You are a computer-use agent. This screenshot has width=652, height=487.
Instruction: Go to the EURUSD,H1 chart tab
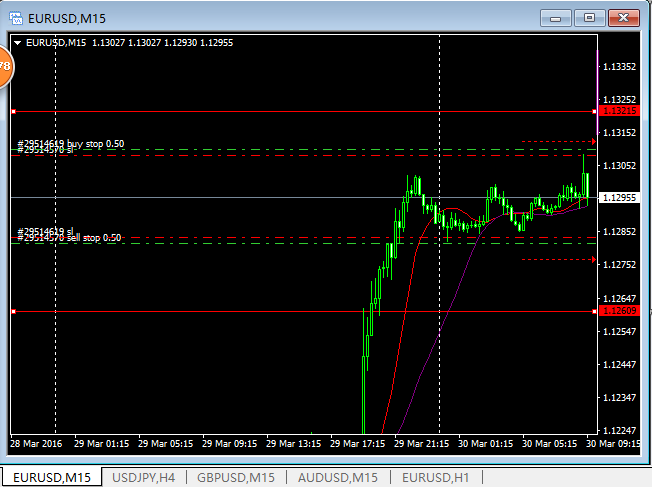point(430,477)
